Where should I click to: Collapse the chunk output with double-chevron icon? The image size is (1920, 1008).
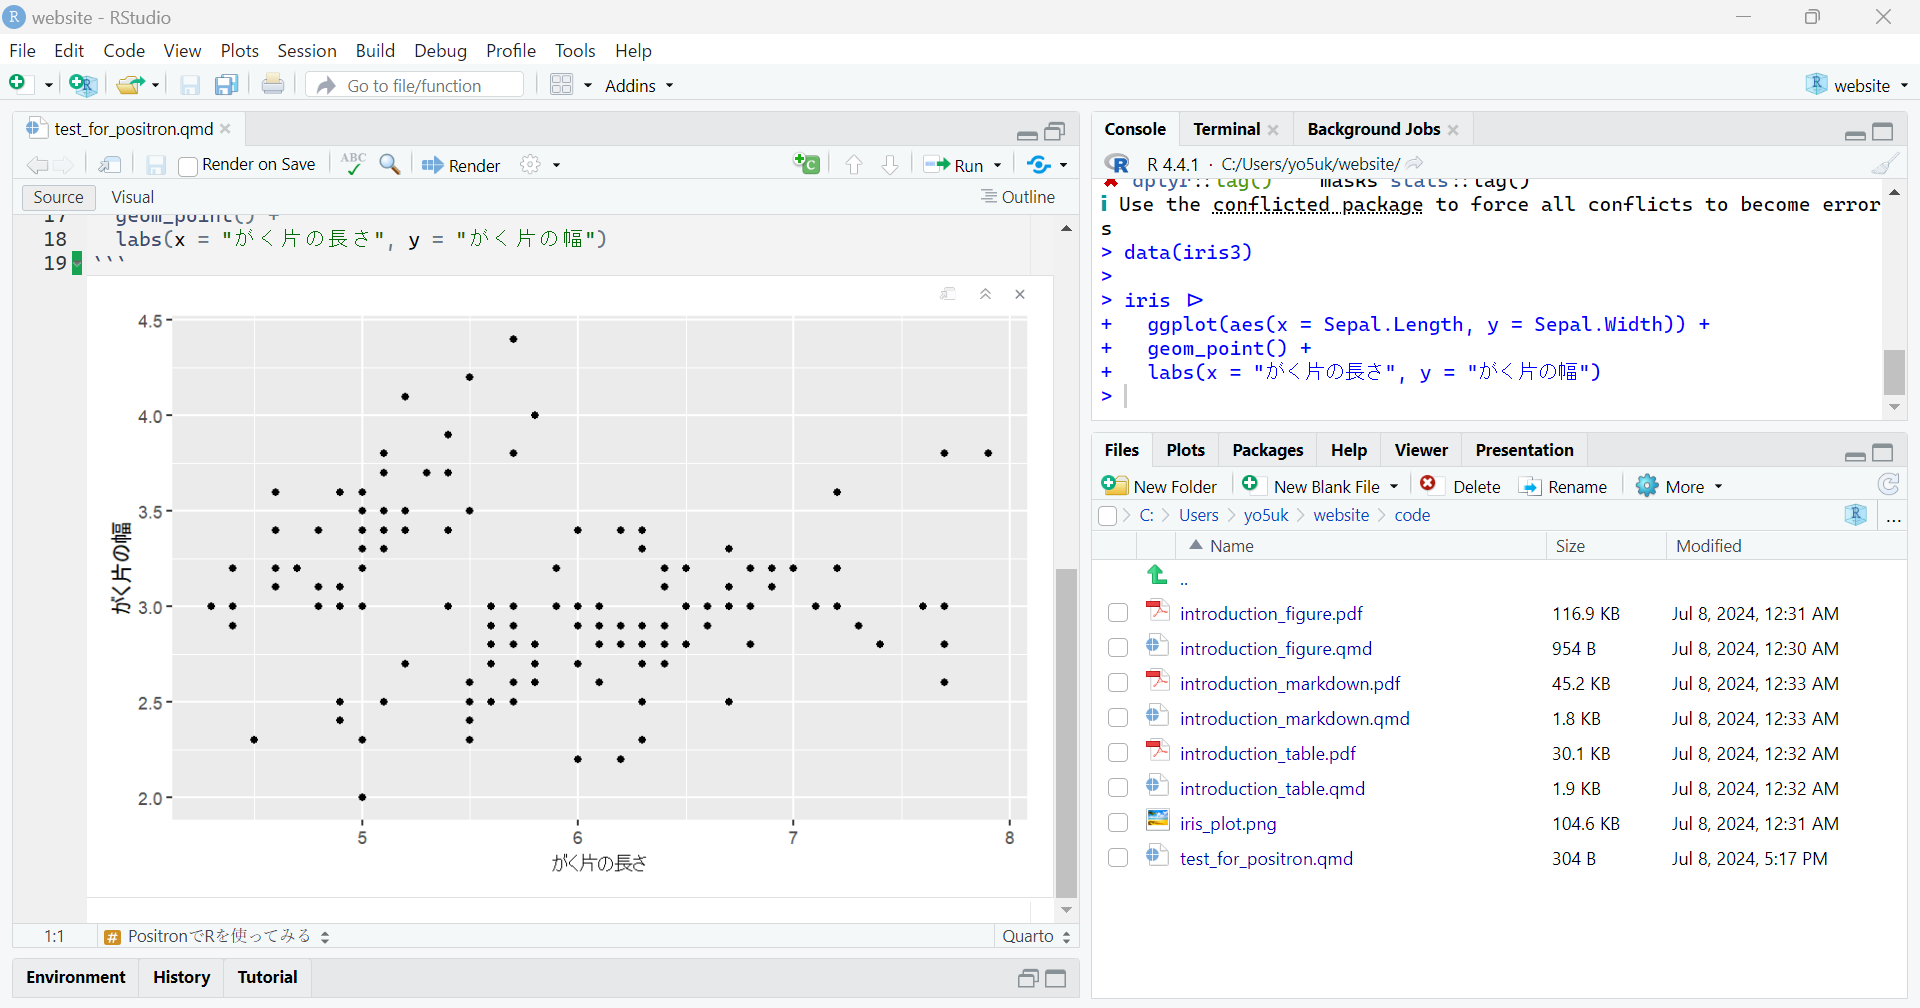(x=985, y=294)
